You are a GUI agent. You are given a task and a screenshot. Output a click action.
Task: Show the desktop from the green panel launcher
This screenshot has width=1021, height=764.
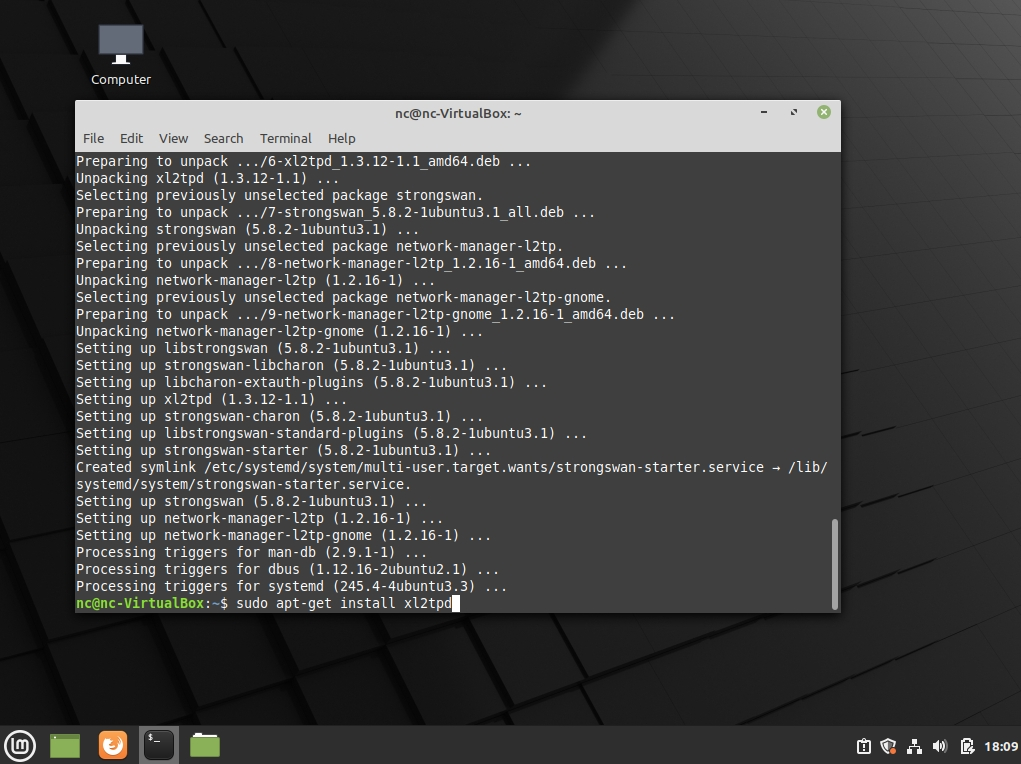click(x=65, y=745)
